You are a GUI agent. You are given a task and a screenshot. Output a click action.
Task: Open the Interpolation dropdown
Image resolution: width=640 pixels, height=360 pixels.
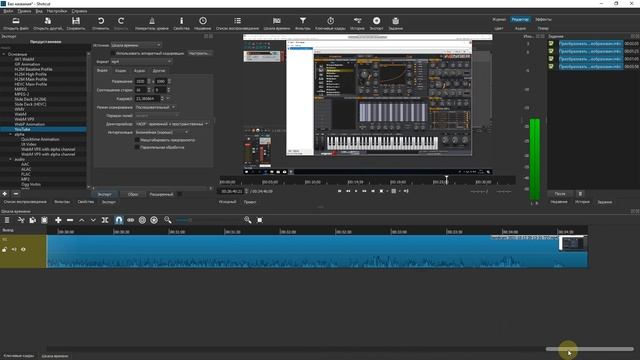[x=162, y=132]
